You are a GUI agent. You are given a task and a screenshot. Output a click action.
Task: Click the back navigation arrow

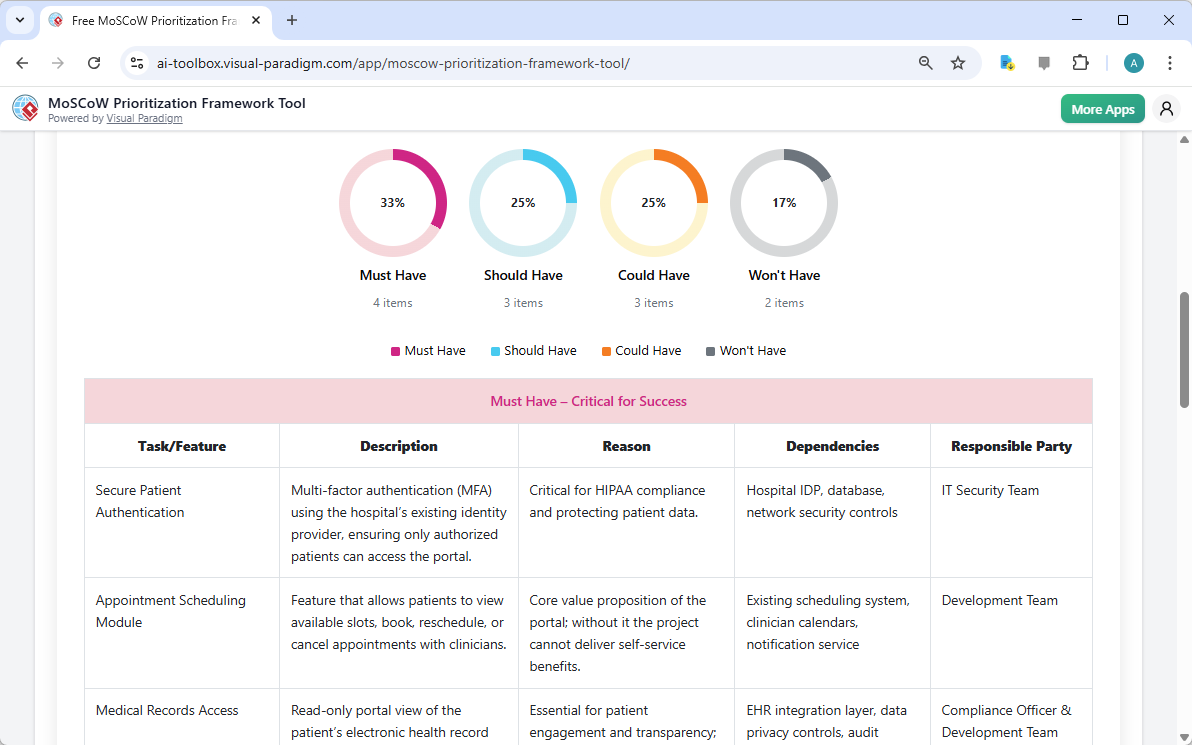22,62
